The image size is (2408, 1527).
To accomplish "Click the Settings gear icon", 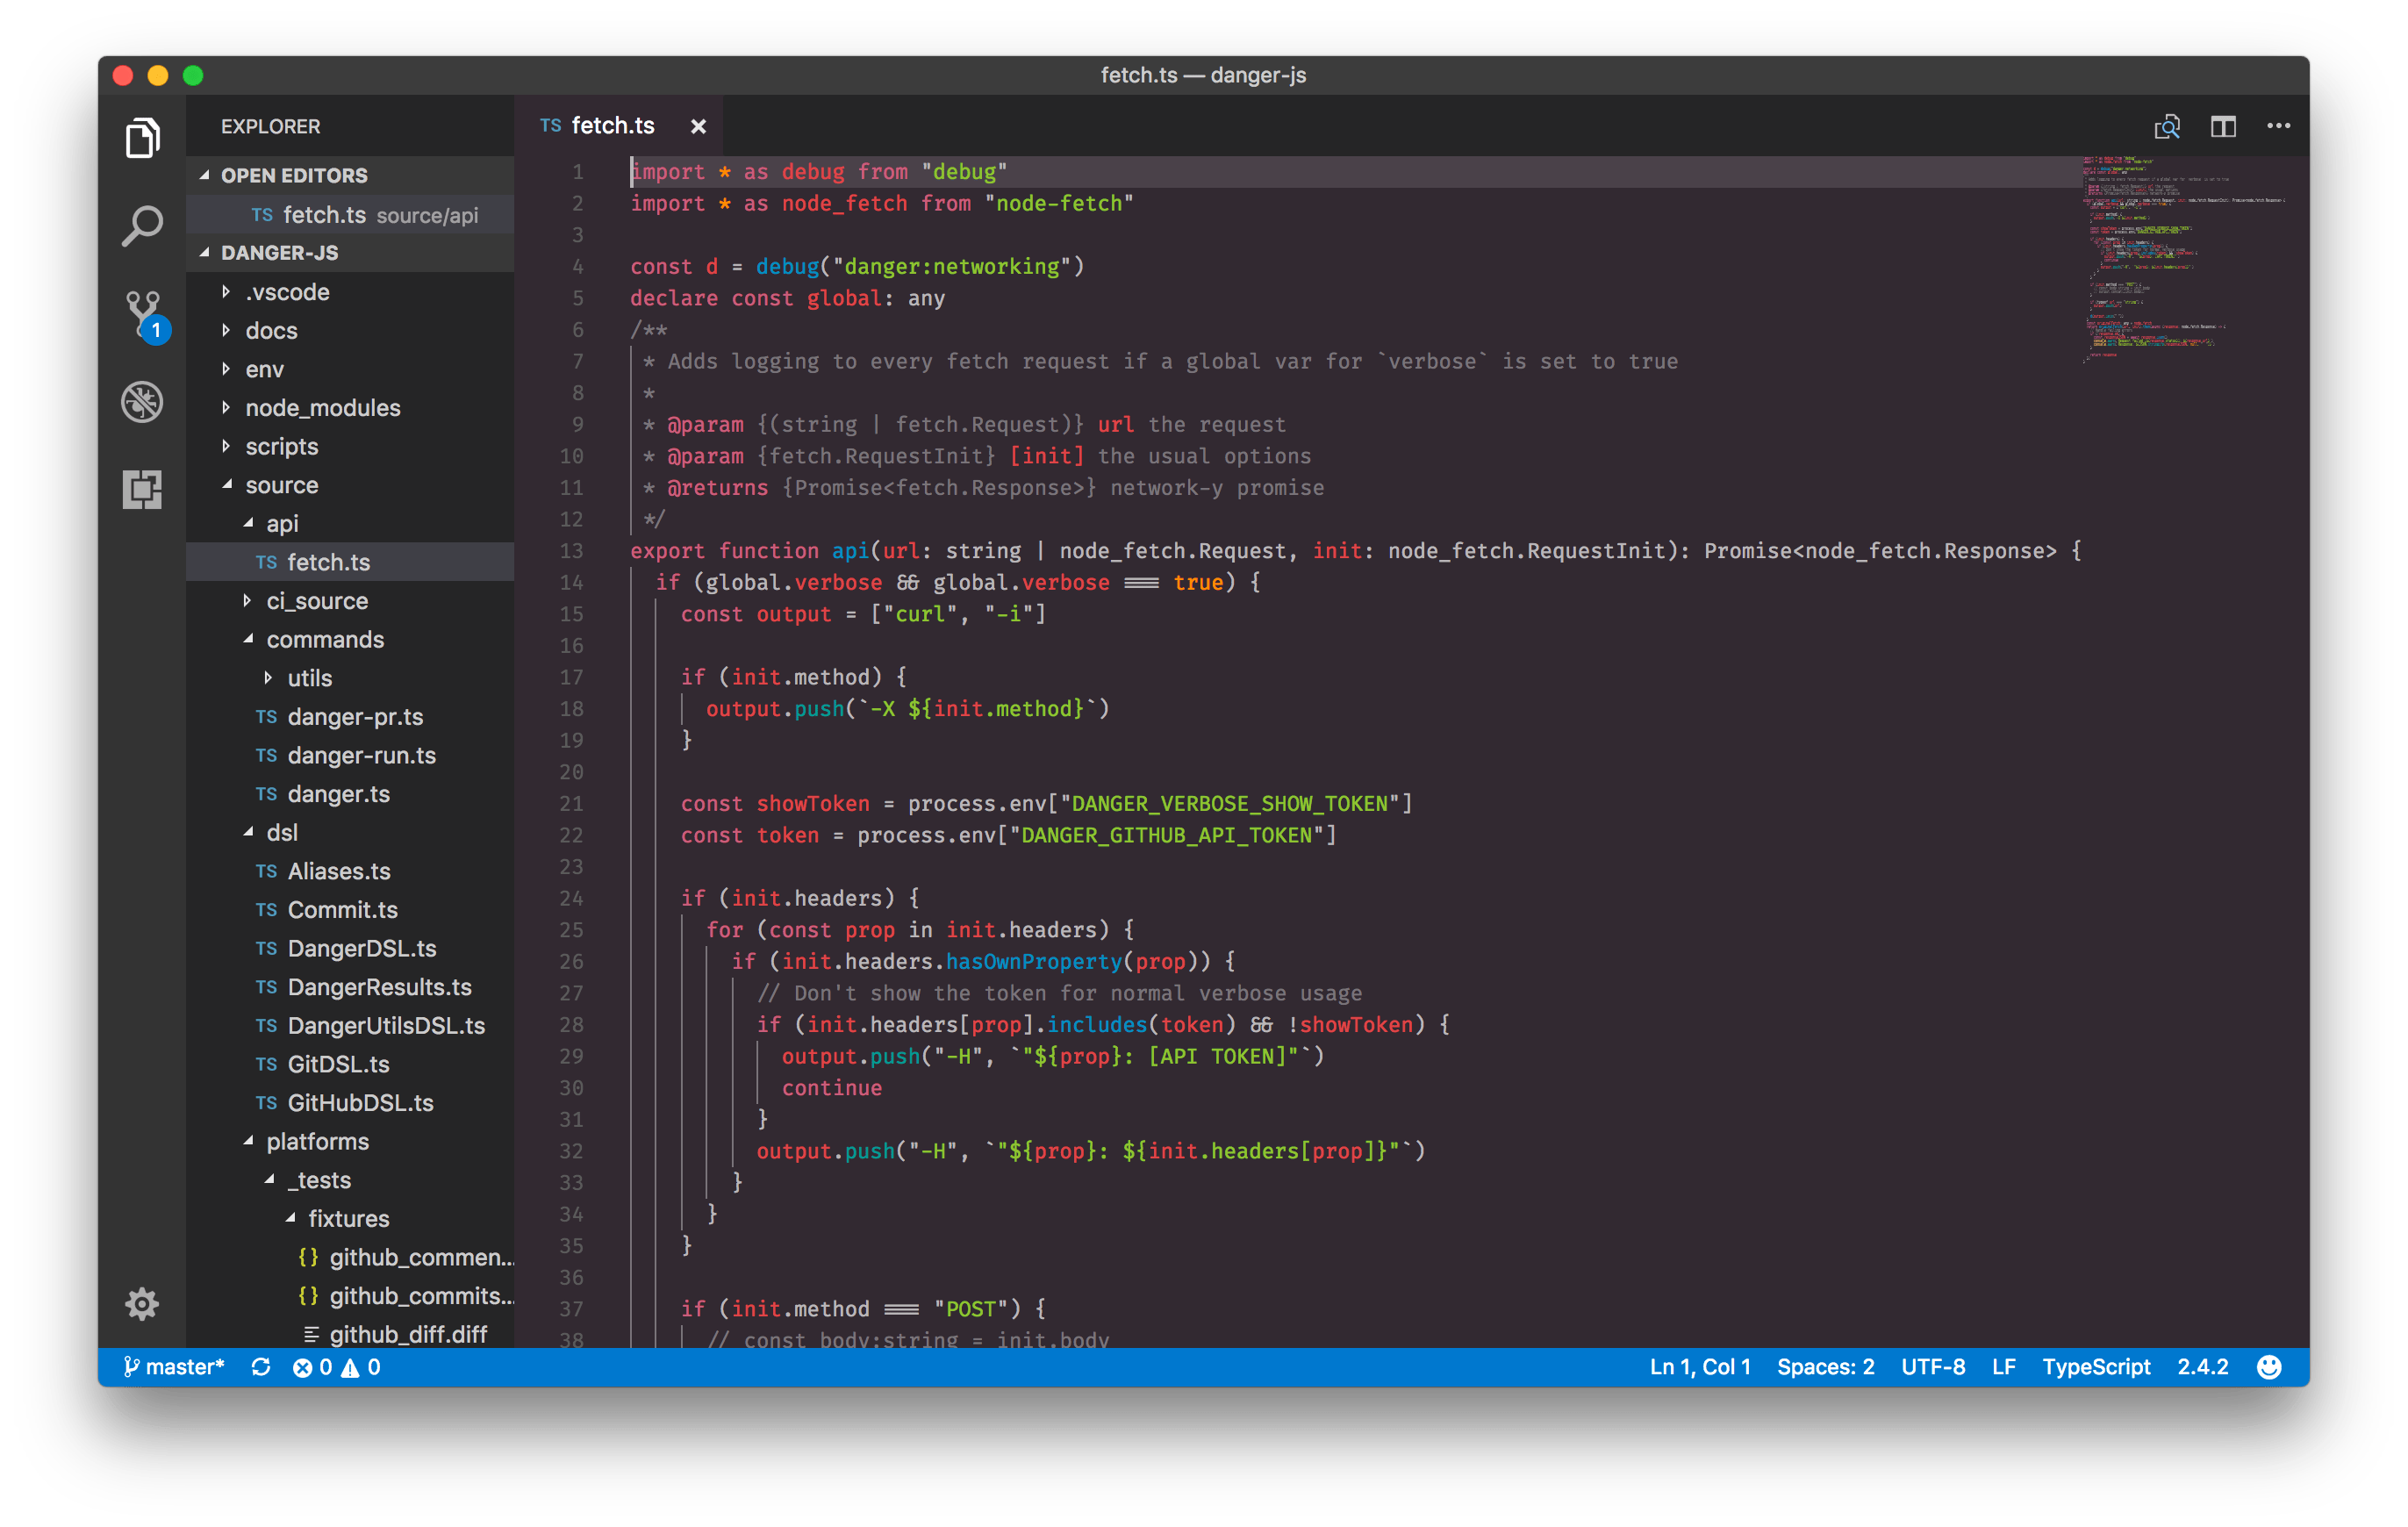I will point(142,1304).
